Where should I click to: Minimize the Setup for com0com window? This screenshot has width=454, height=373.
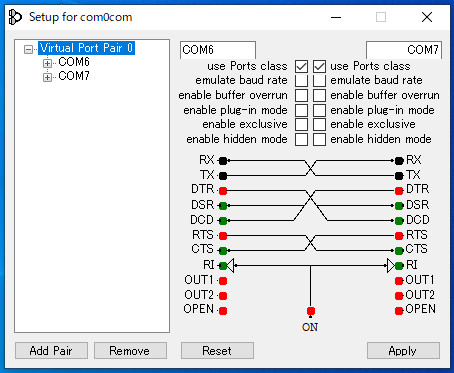click(x=336, y=17)
